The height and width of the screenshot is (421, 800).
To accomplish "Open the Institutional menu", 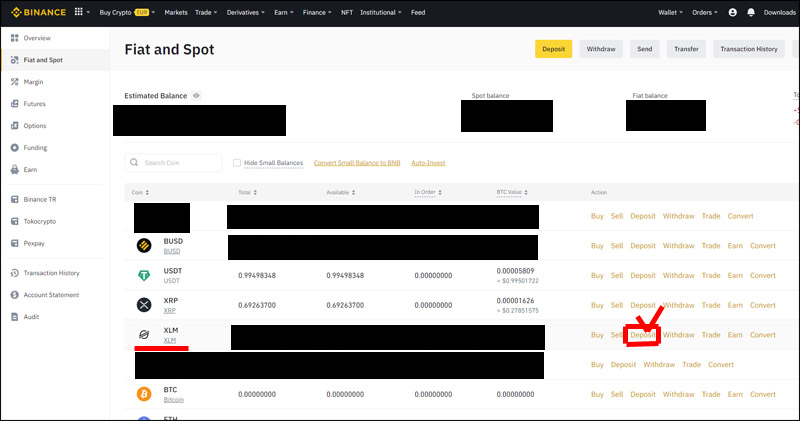I will pyautogui.click(x=381, y=12).
